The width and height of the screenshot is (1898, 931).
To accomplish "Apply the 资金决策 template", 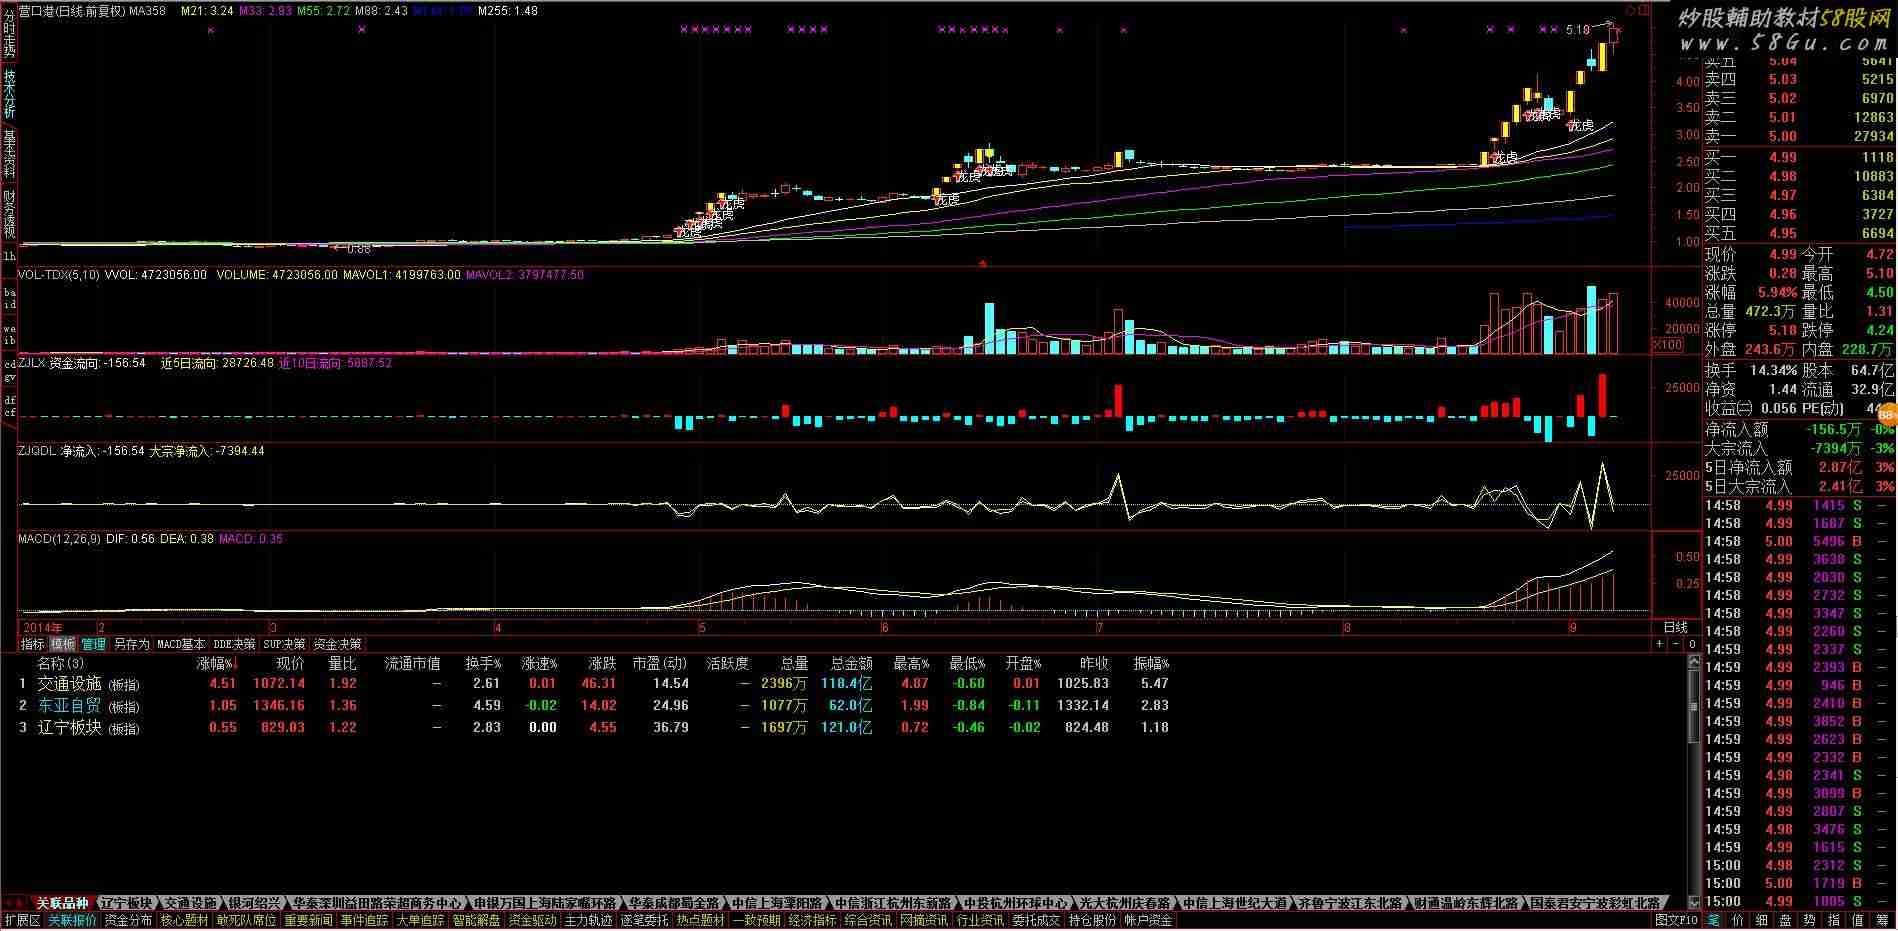I will point(337,644).
